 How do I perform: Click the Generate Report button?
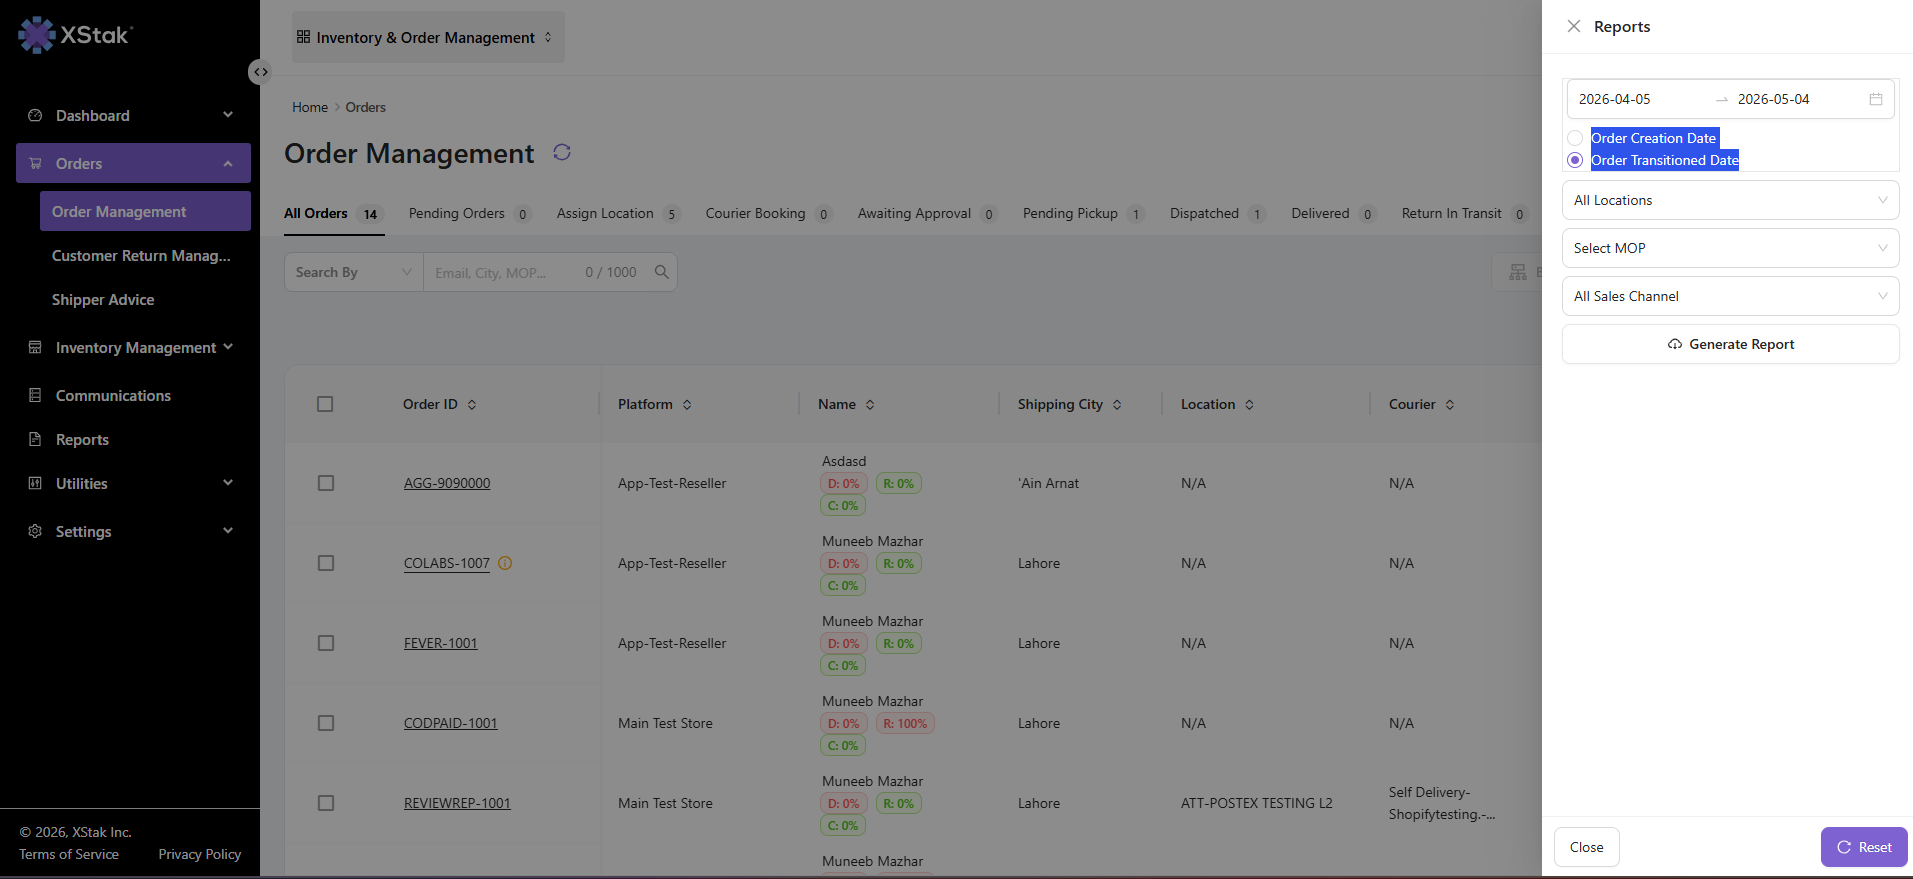1730,344
